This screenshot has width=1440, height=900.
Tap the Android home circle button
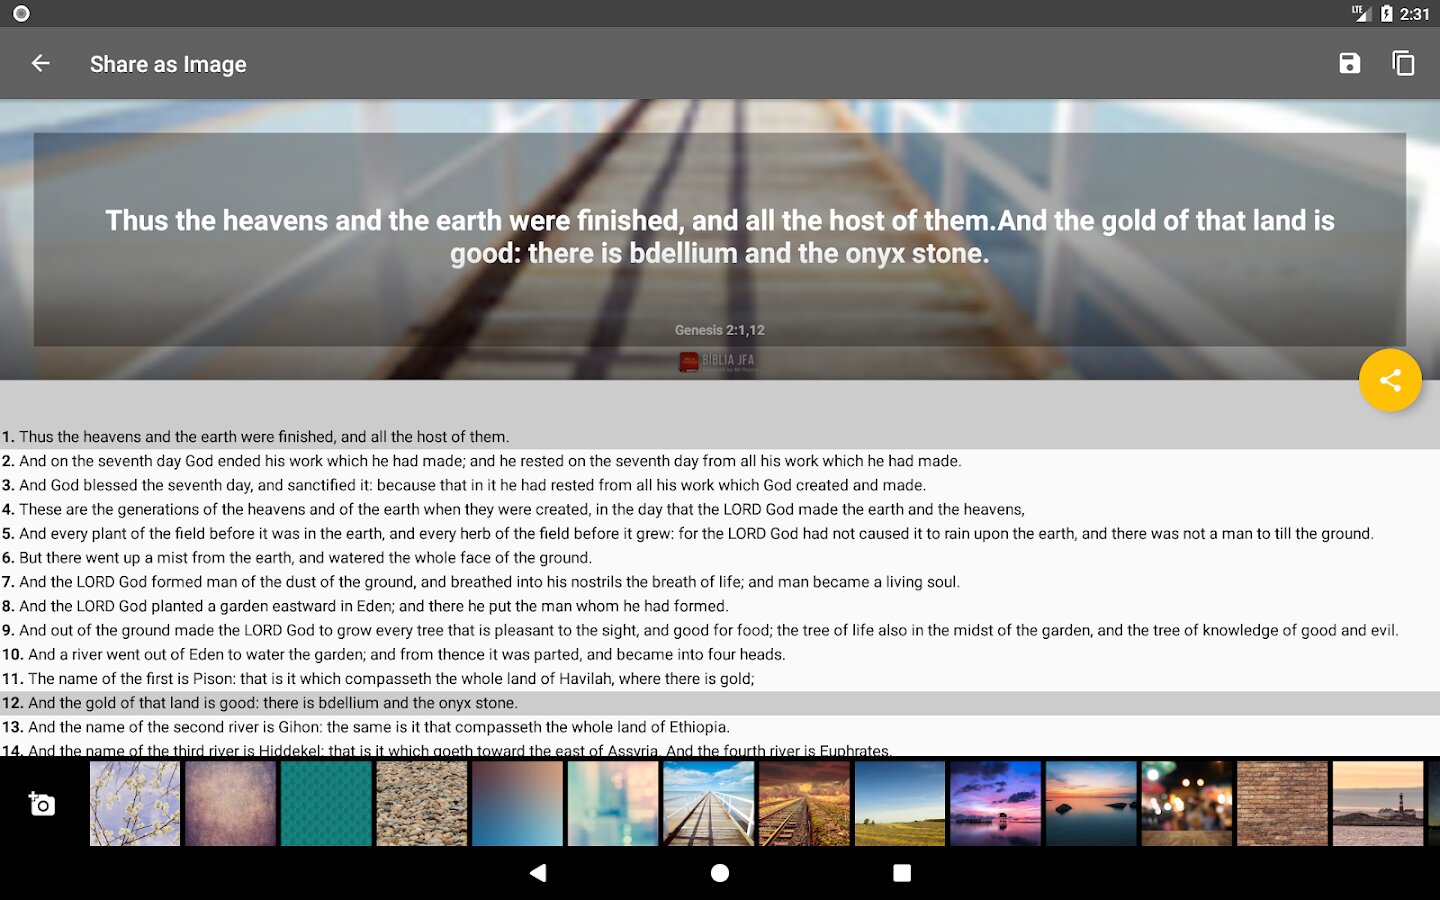(720, 873)
